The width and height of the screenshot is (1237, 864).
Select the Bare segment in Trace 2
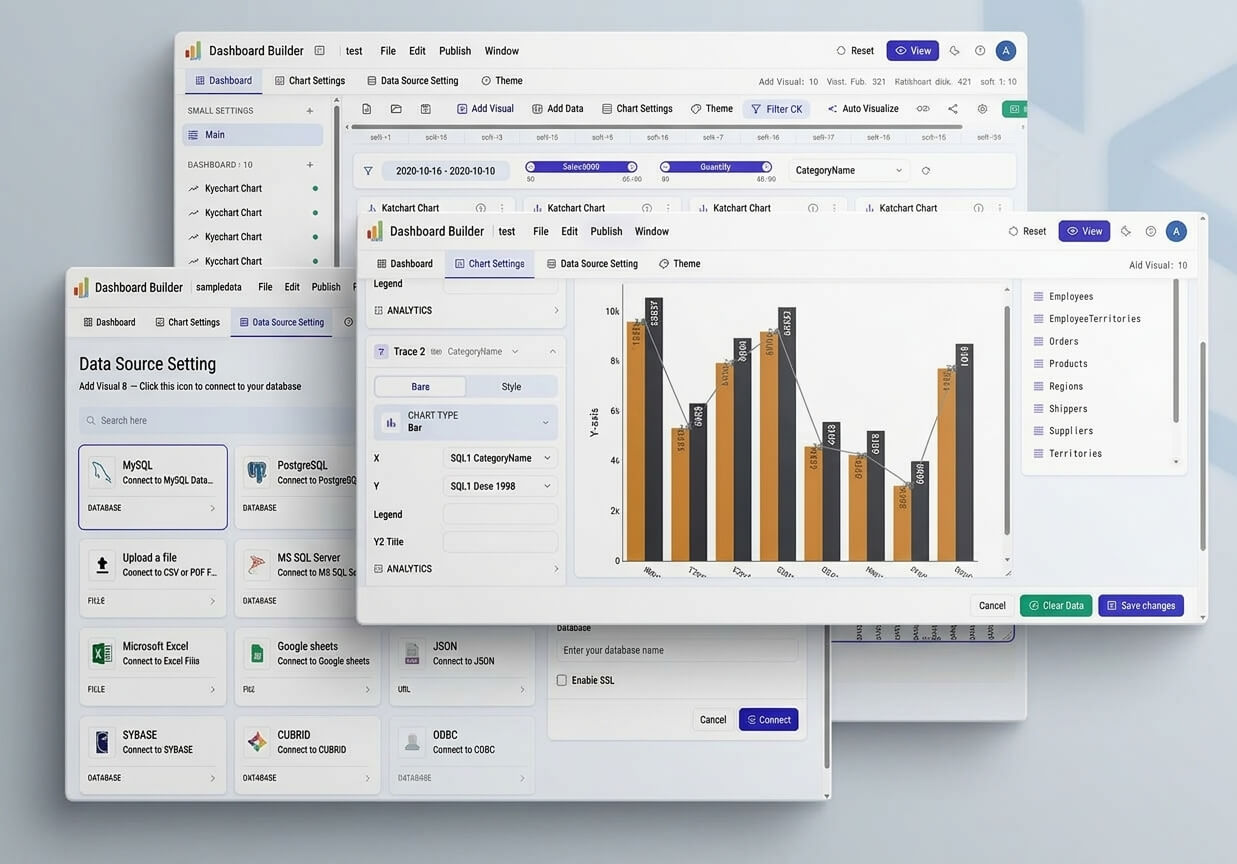pyautogui.click(x=420, y=387)
